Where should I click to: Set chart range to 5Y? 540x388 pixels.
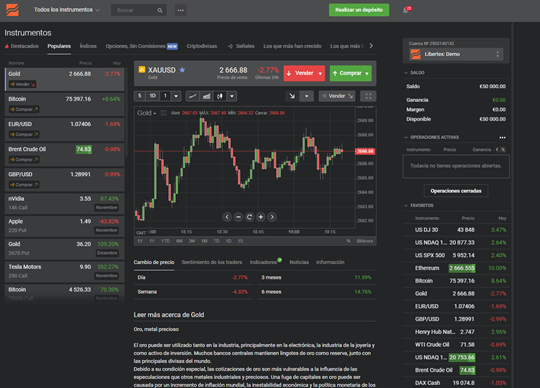coord(140,241)
